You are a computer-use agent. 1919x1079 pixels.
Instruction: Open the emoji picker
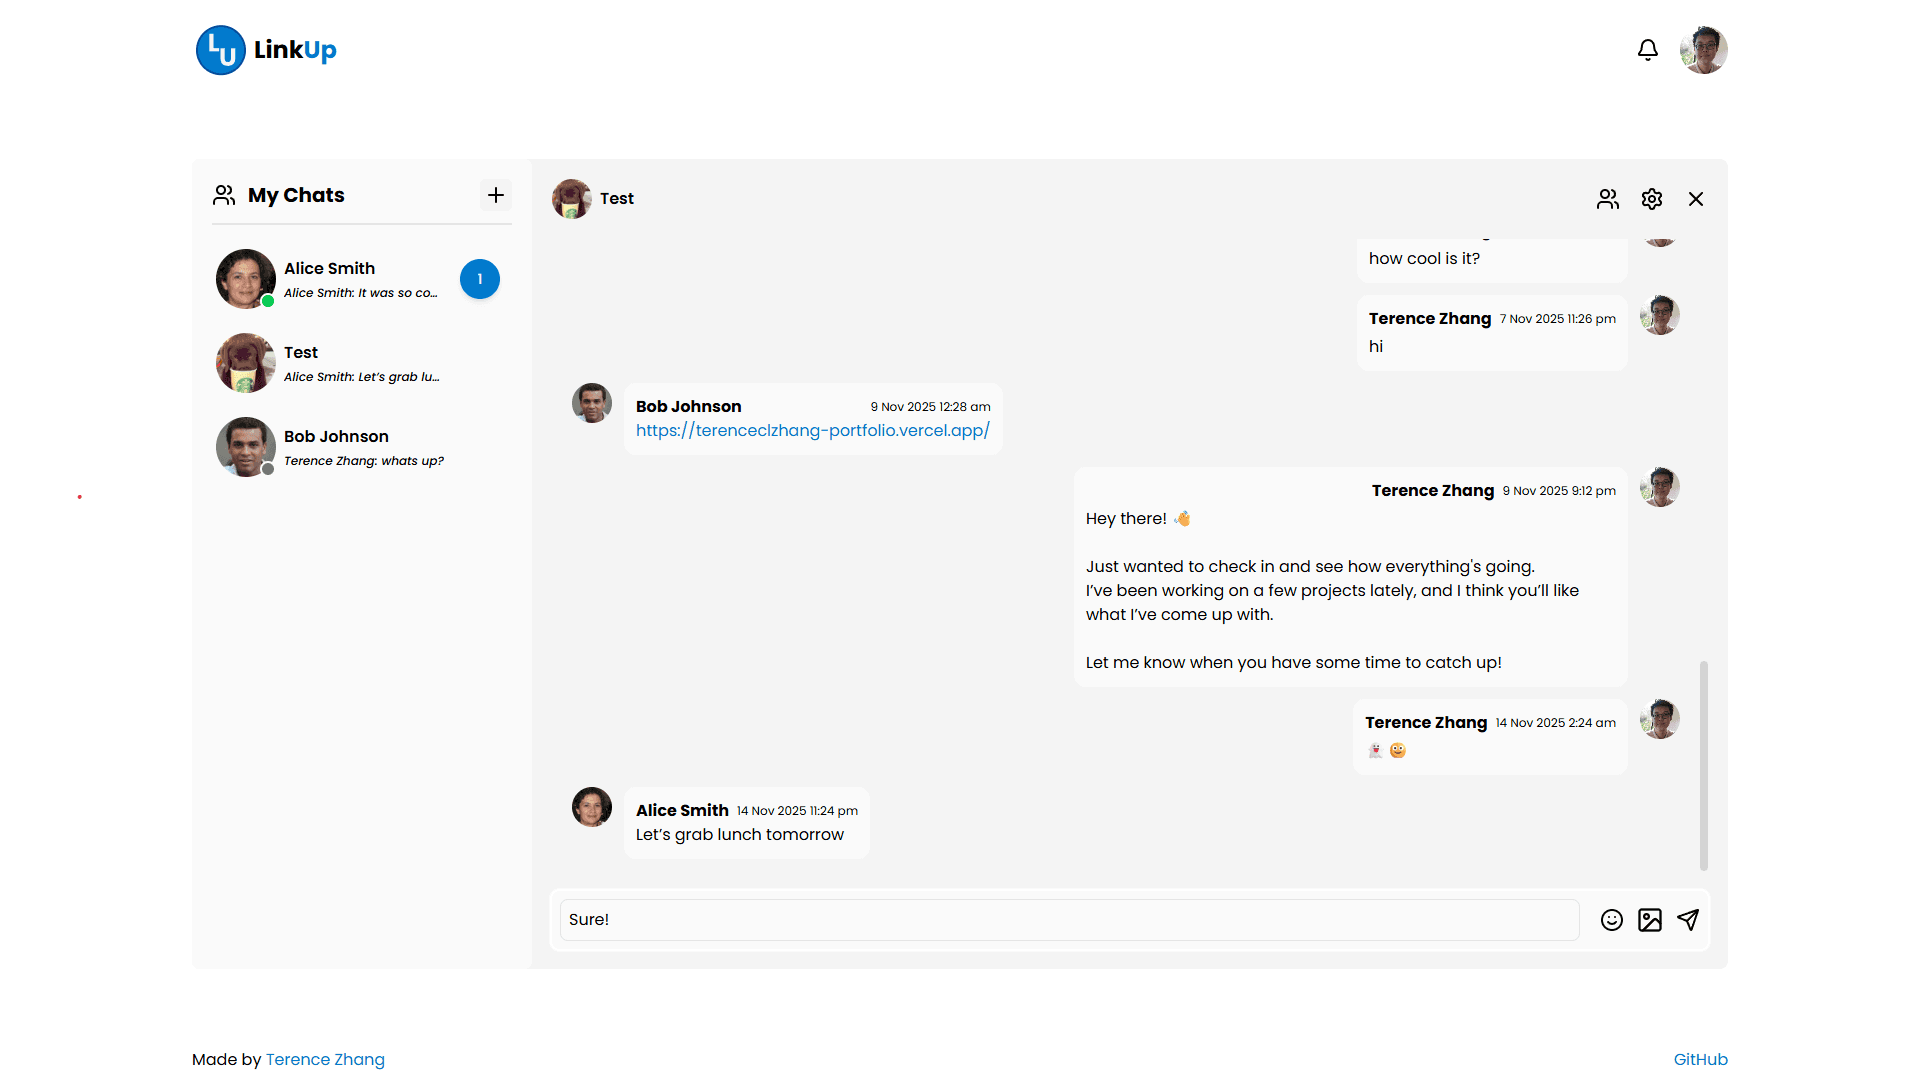click(1611, 920)
